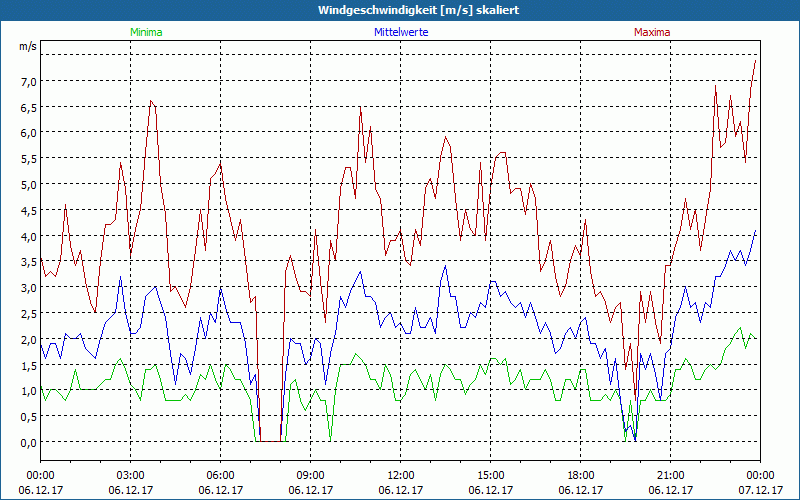
Task: Click the 03:00 time axis label
Action: [131, 476]
